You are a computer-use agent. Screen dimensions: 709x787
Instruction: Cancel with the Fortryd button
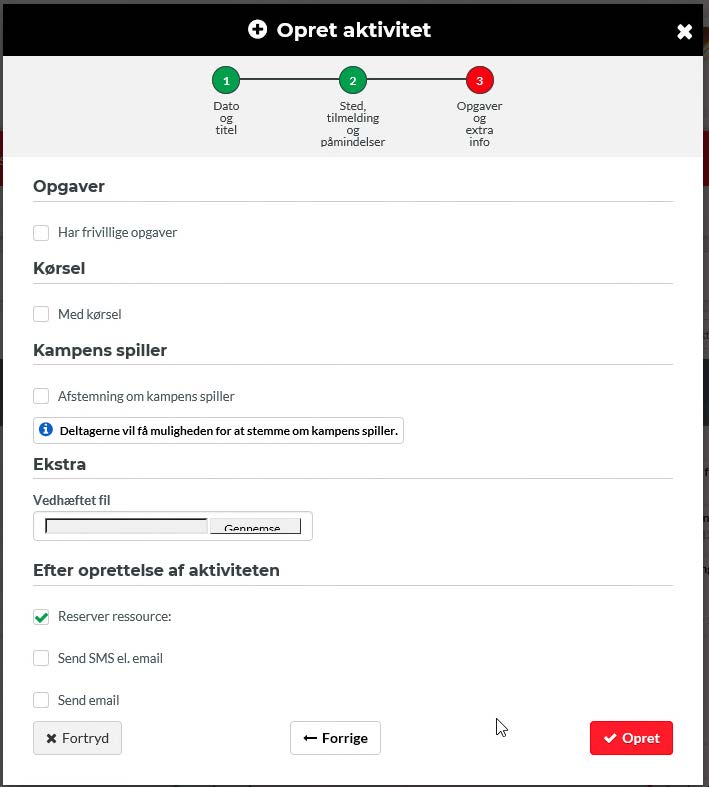pos(77,738)
